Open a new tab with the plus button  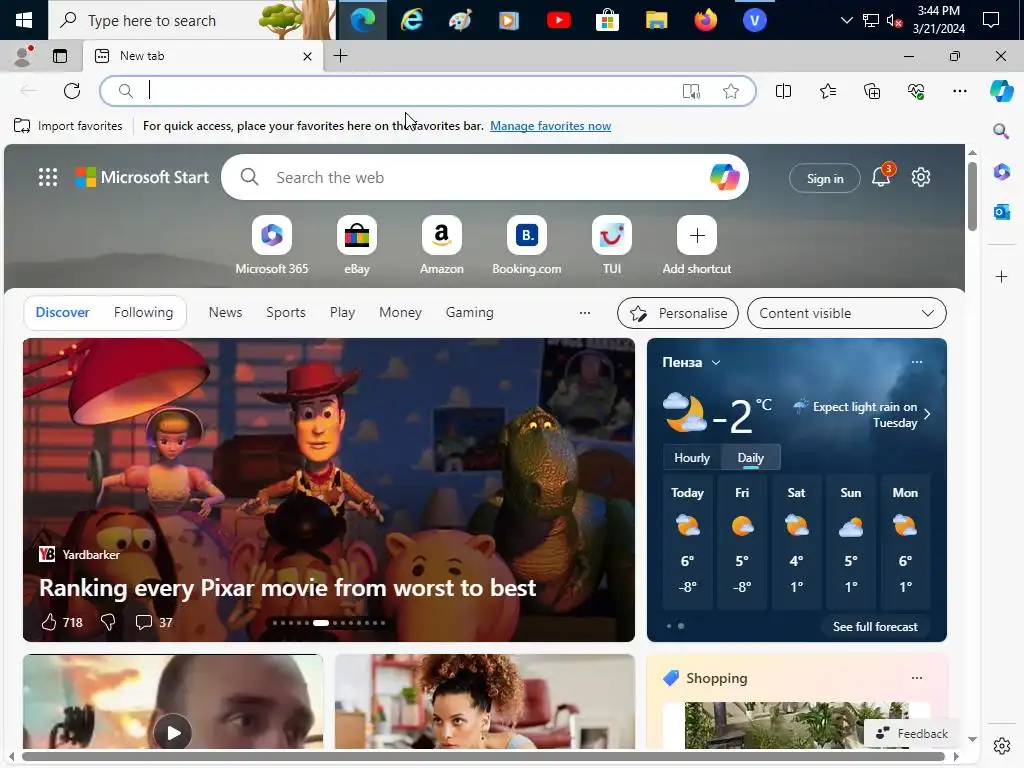[x=340, y=56]
